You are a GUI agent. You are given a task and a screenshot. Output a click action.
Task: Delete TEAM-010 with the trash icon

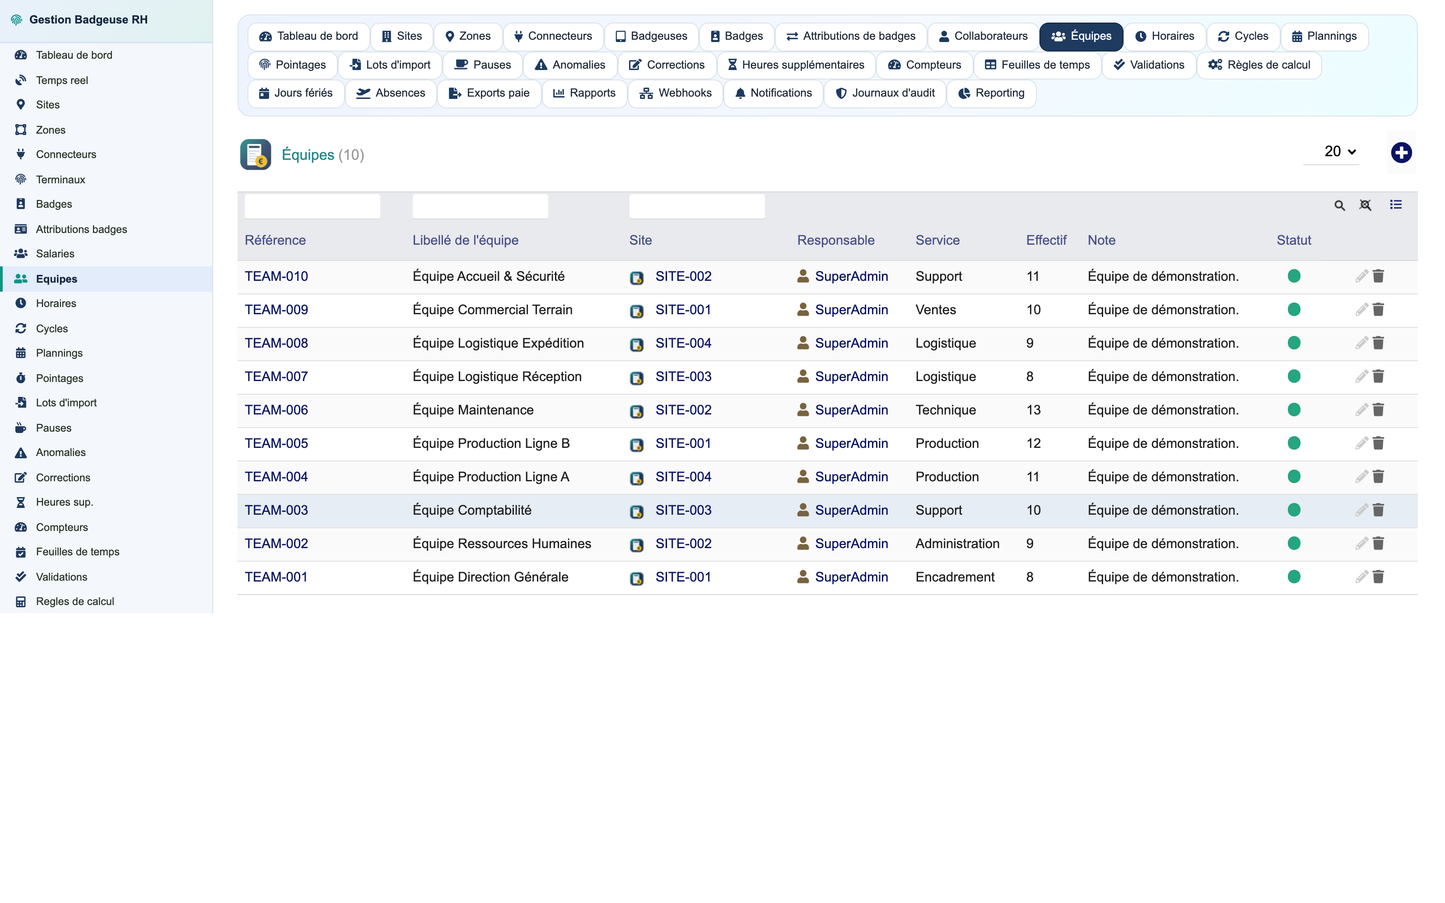point(1378,276)
